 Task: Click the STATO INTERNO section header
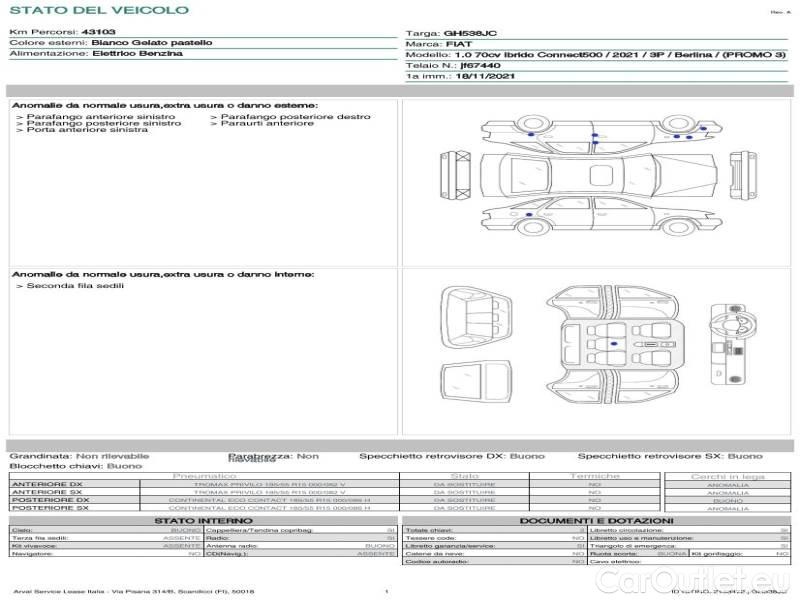[203, 521]
